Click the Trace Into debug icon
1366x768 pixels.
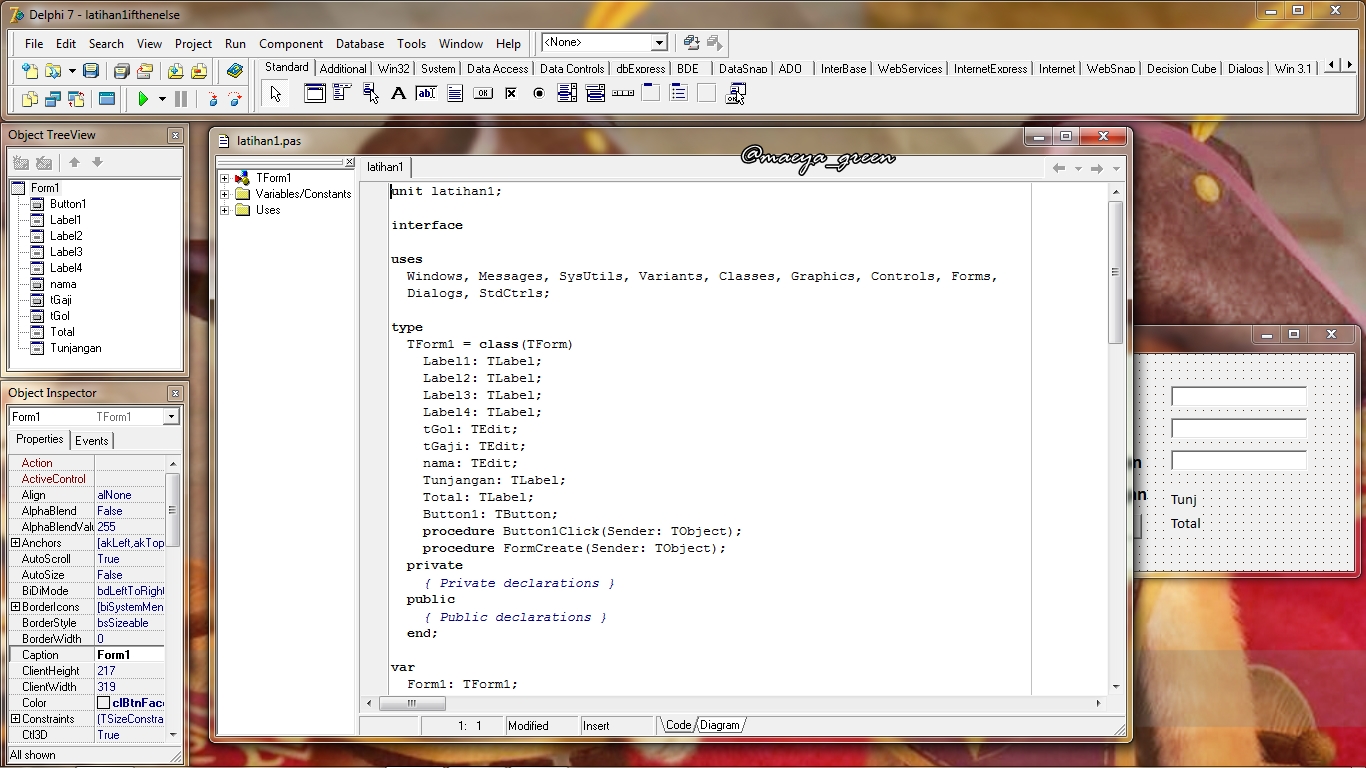point(212,99)
